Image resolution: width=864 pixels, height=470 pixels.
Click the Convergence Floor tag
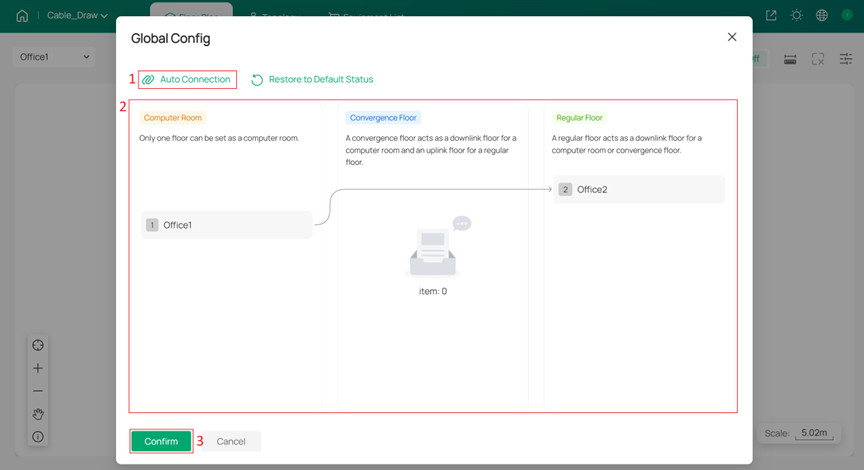383,118
